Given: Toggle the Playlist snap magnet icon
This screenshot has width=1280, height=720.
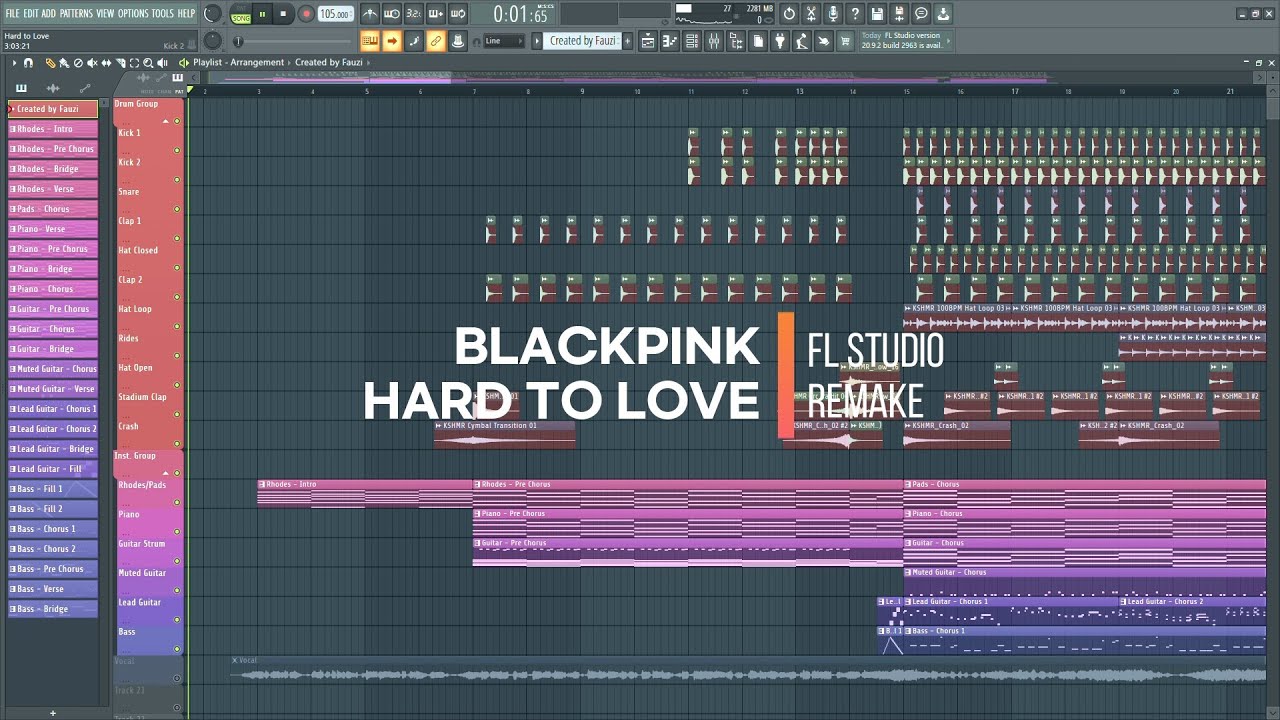Looking at the screenshot, I should click(28, 63).
